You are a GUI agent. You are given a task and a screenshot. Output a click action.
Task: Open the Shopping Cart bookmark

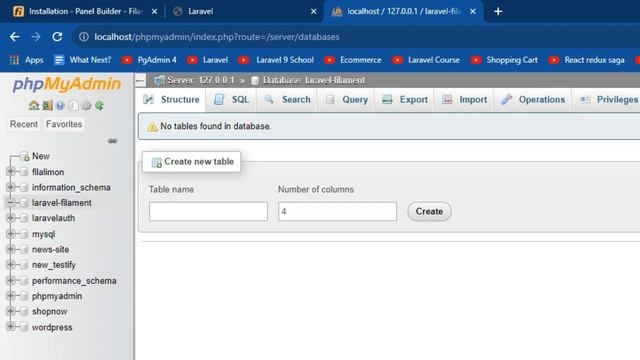point(504,60)
